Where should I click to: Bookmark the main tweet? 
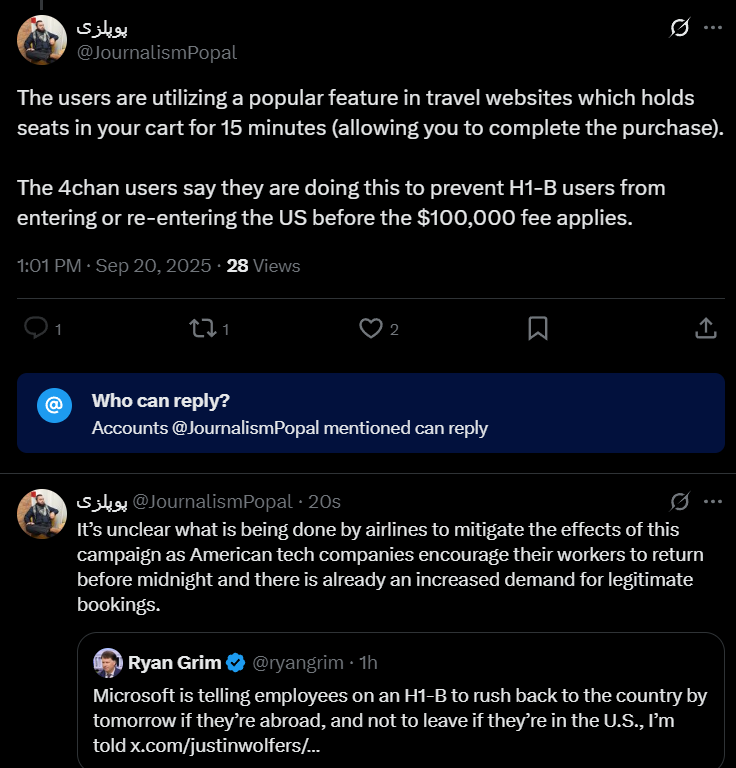pyautogui.click(x=537, y=328)
